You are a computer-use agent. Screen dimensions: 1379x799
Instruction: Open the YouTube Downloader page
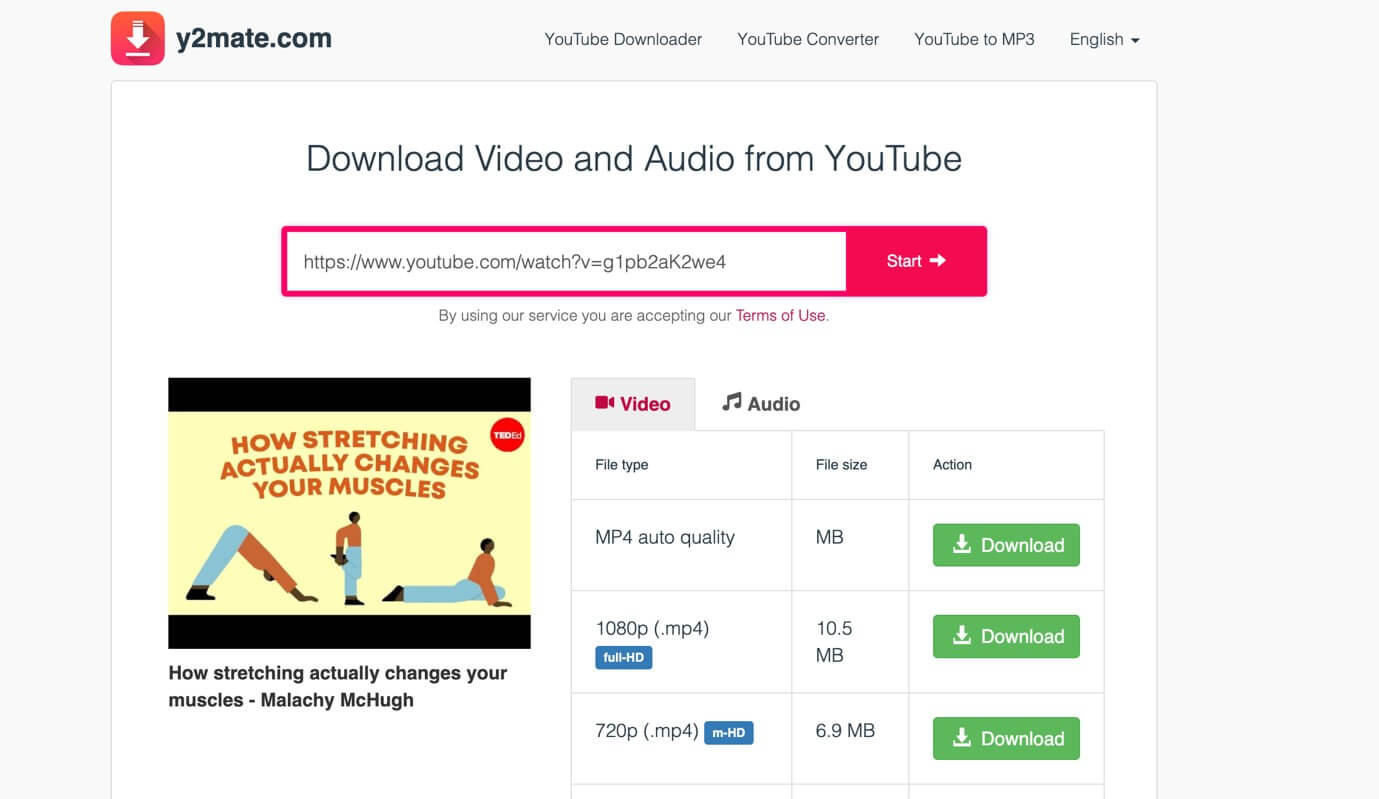[623, 39]
